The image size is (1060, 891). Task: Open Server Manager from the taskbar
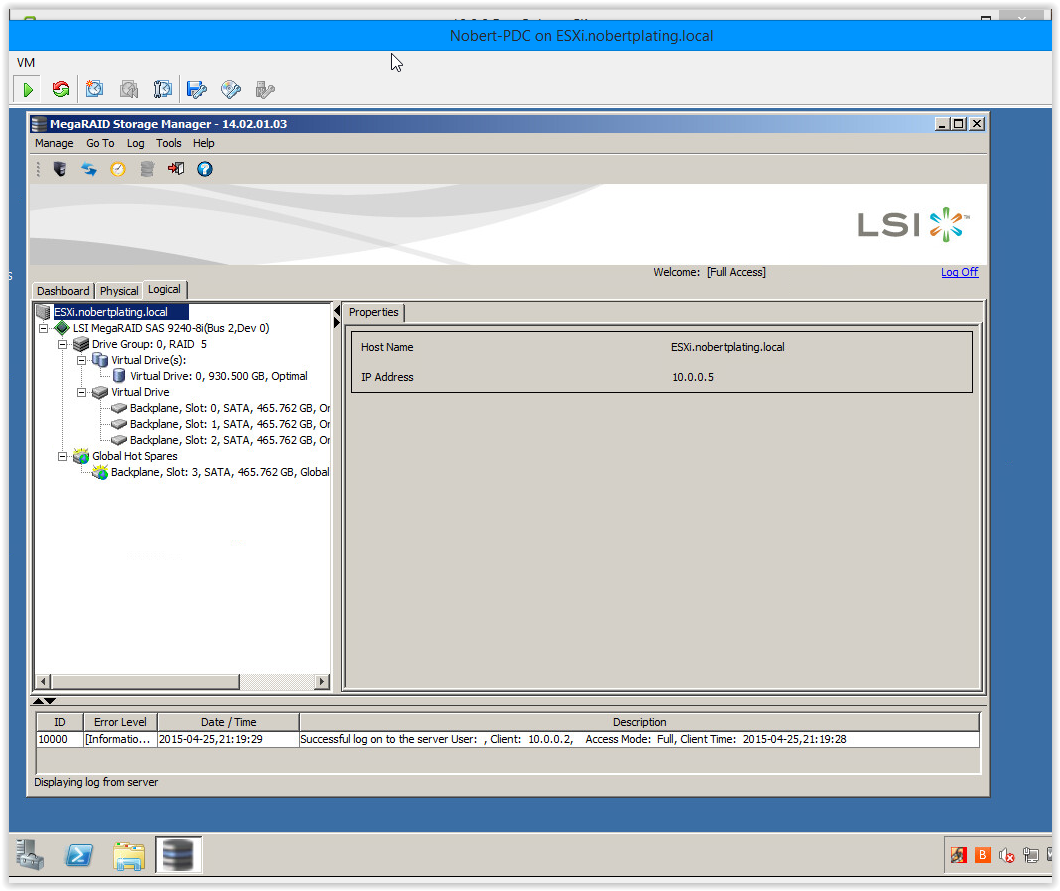tap(30, 855)
